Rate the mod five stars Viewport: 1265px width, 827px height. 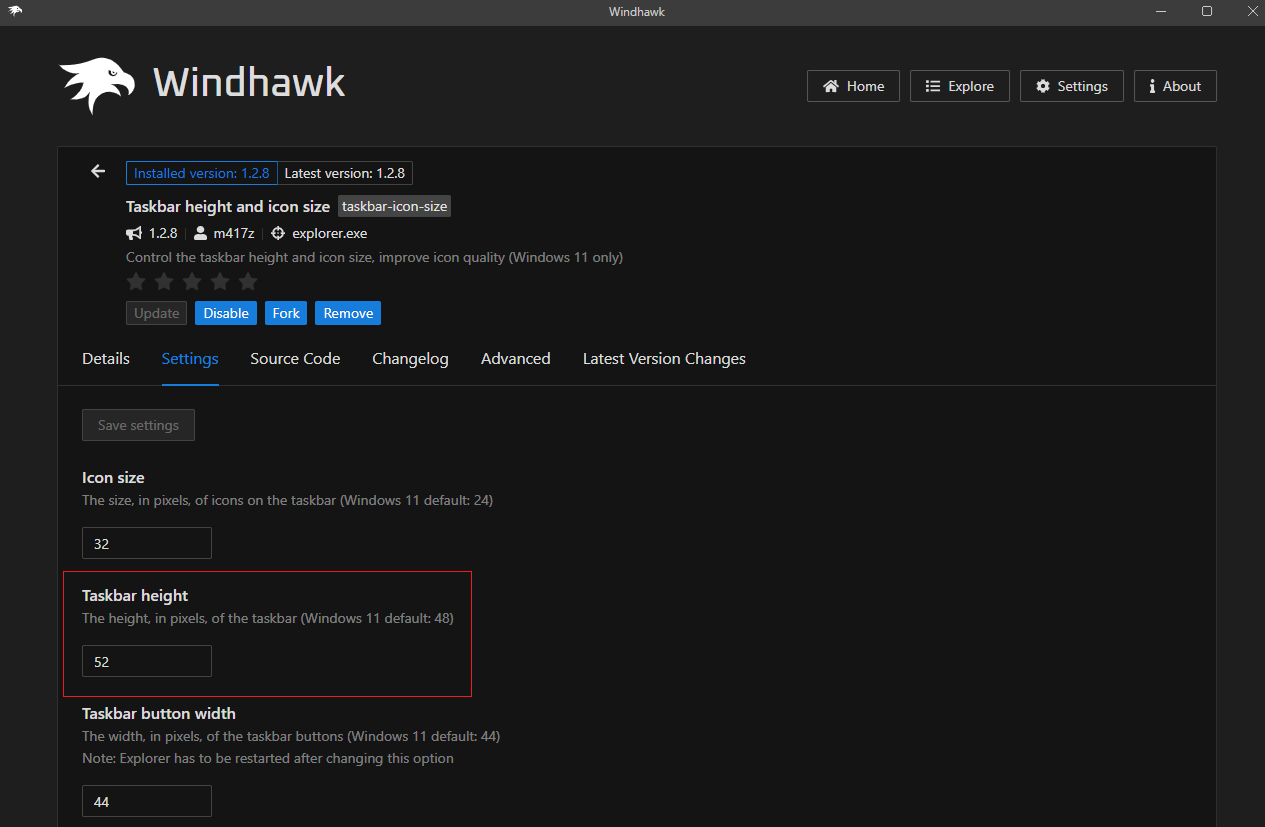(x=247, y=281)
